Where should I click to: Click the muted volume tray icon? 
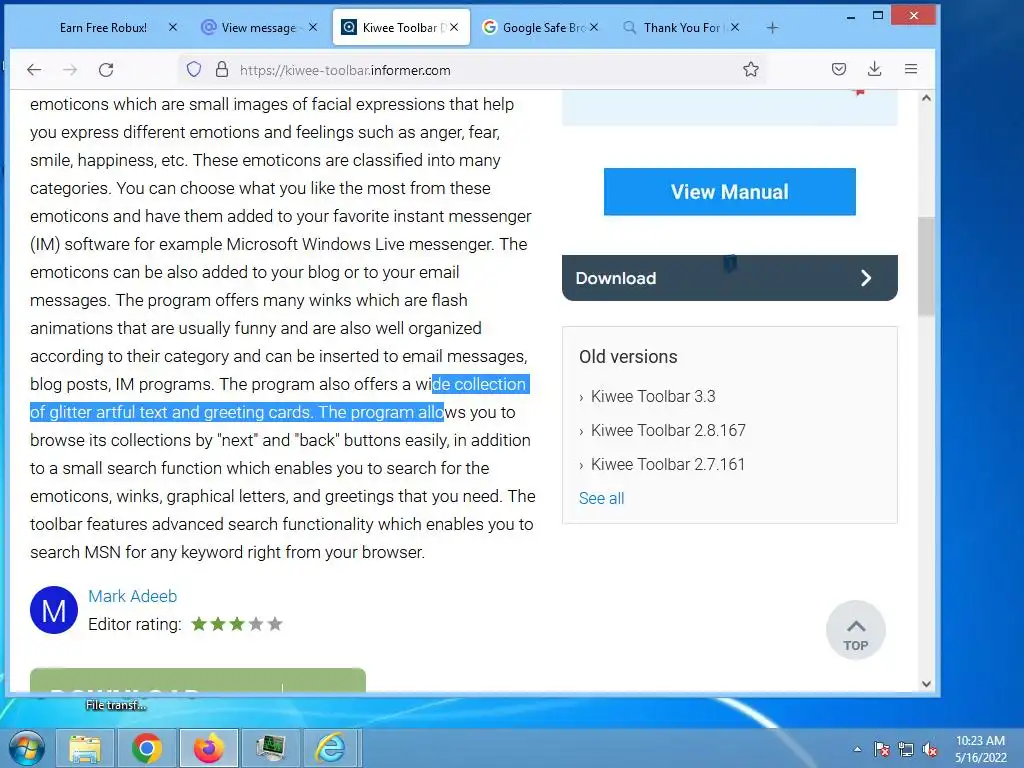point(930,749)
